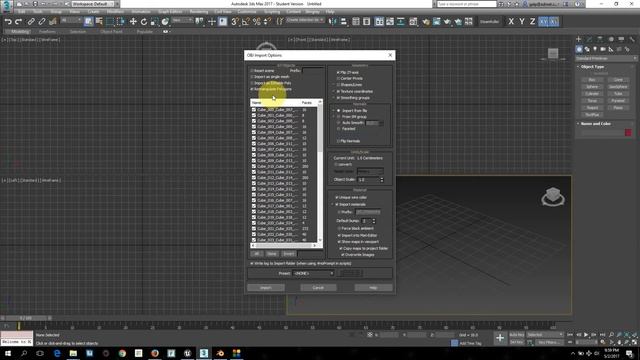The image size is (640, 360).
Task: Toggle the Unique wire color checkbox
Action: pyautogui.click(x=337, y=198)
